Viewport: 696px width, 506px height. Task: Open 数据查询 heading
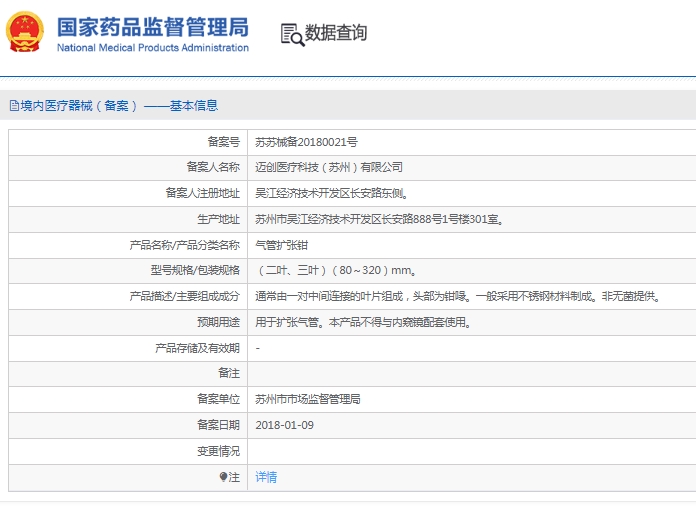336,33
